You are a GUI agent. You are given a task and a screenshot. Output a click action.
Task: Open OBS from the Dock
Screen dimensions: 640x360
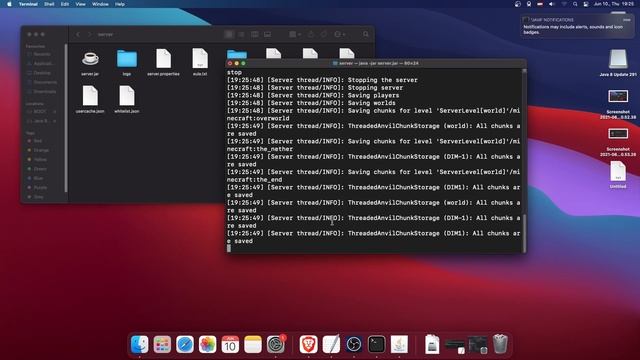click(x=353, y=344)
